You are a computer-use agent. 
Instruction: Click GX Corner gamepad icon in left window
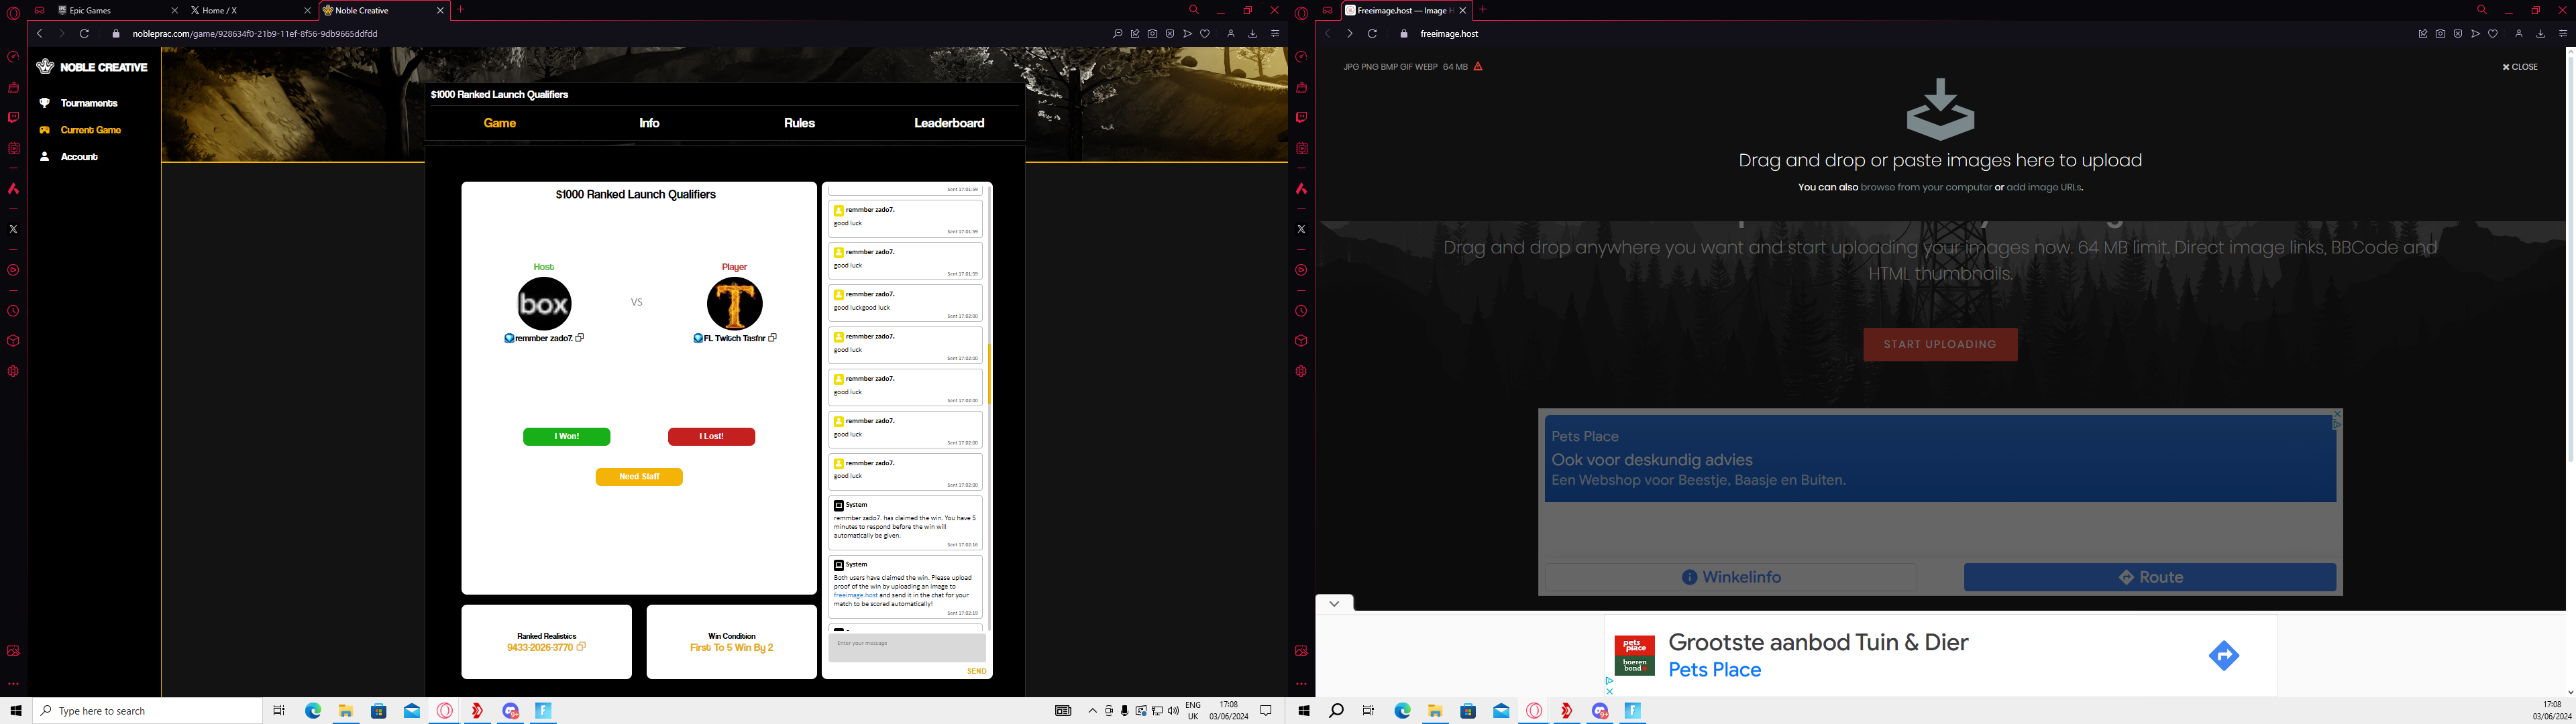pos(40,10)
